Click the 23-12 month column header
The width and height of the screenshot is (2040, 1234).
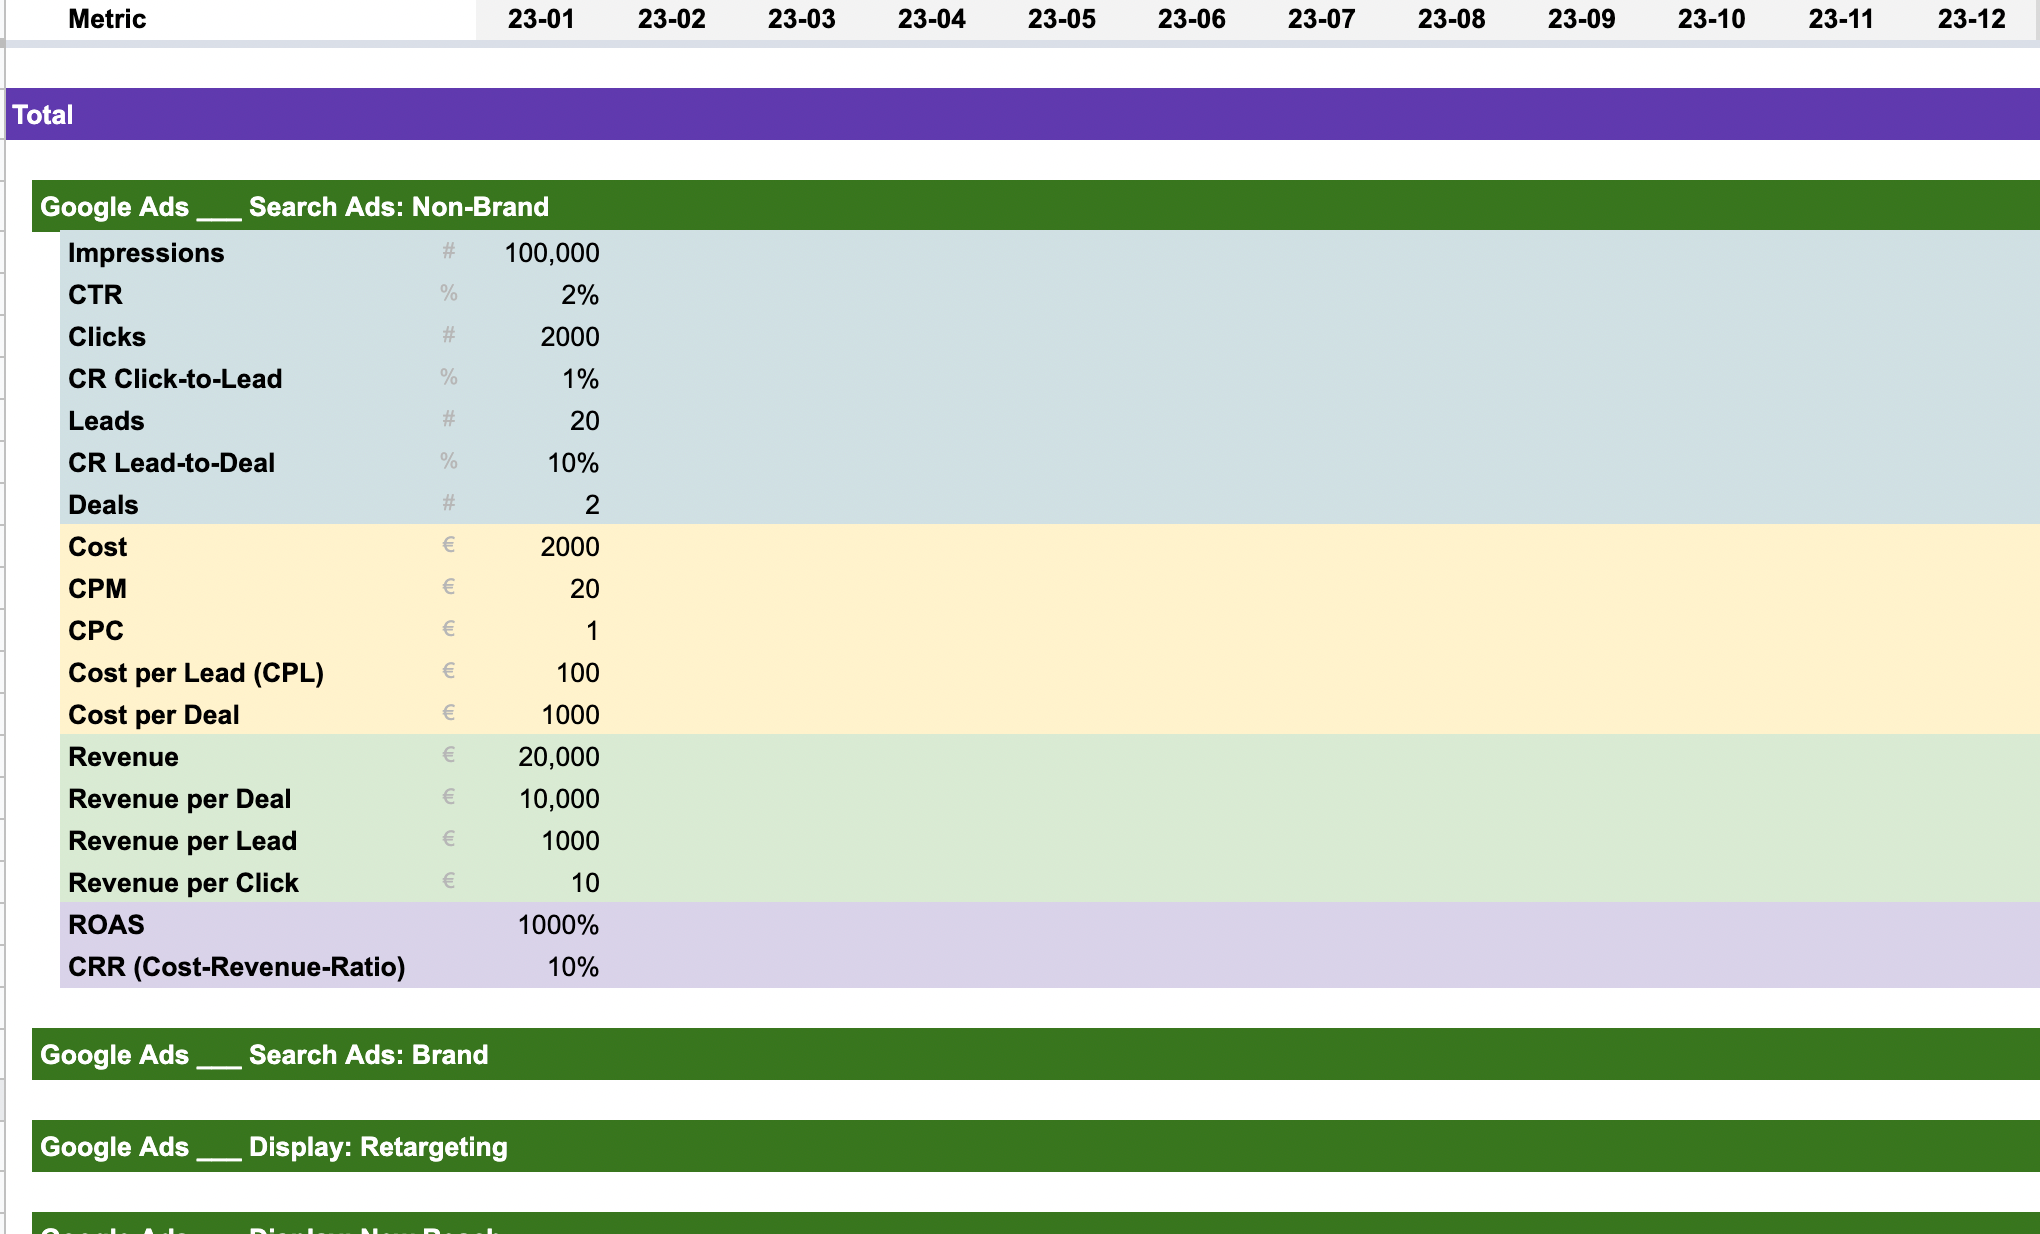click(1971, 19)
